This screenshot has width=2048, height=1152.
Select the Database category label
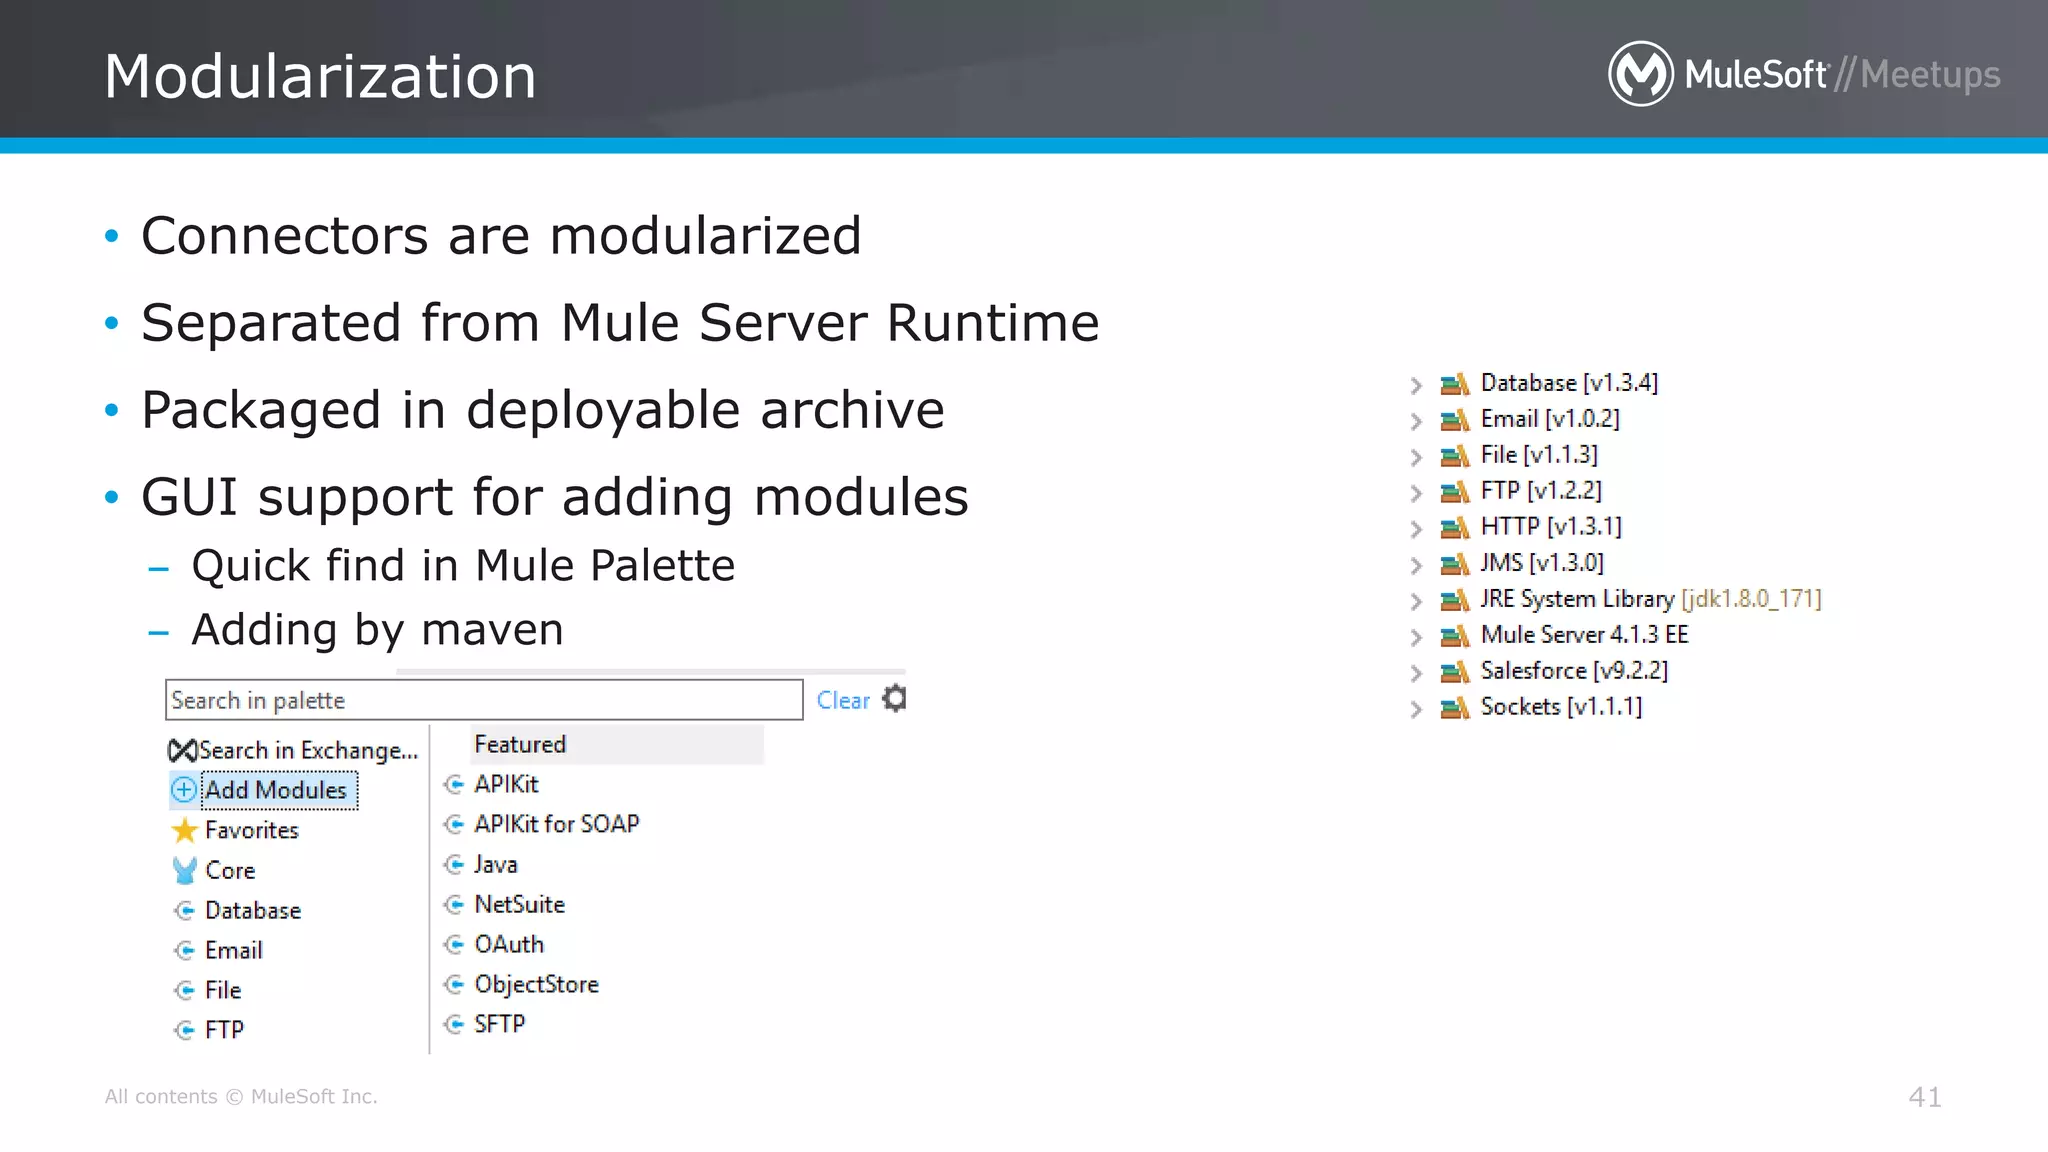[253, 910]
